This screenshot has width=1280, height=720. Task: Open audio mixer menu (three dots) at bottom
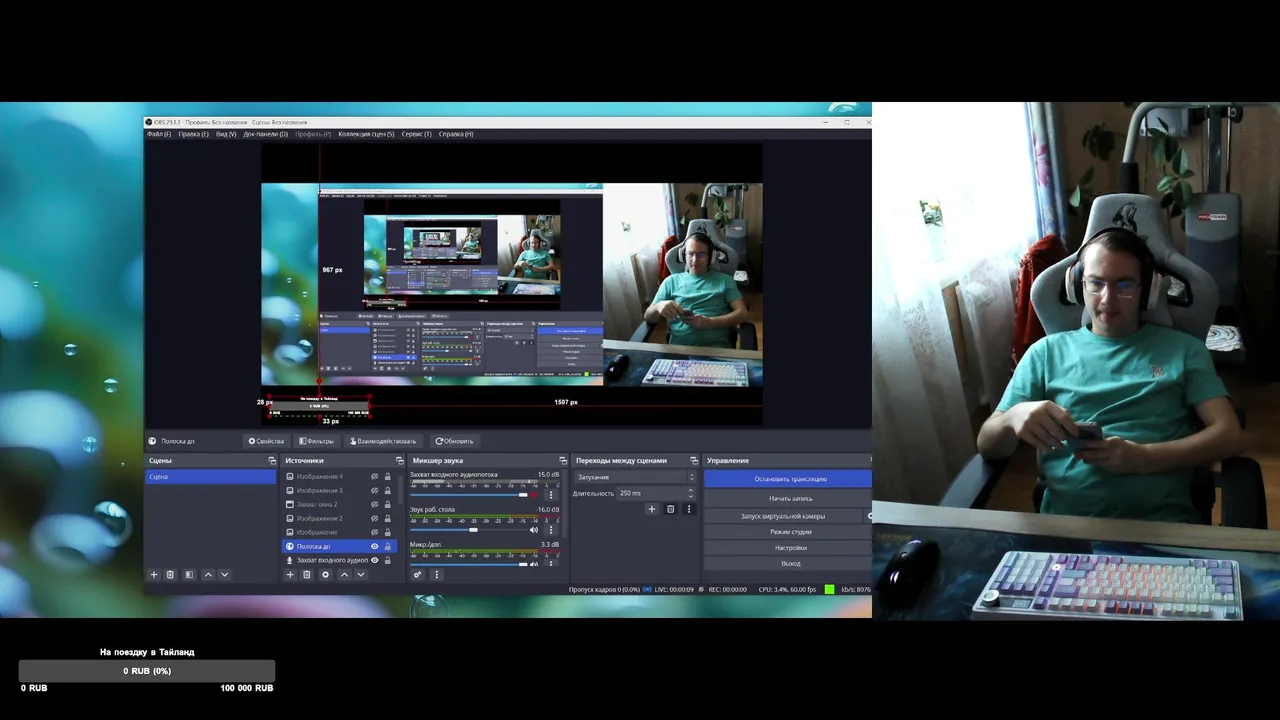tap(436, 575)
